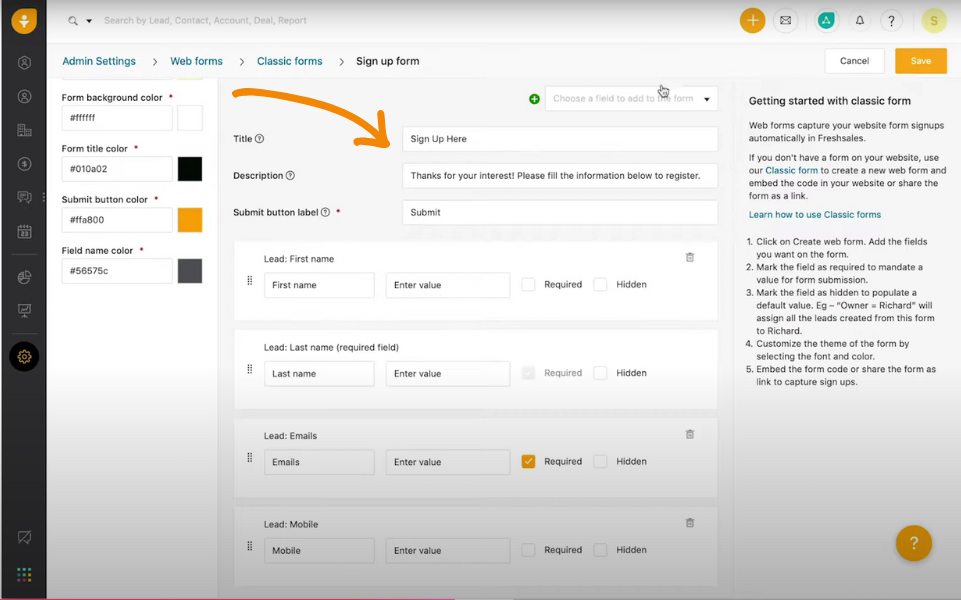The image size is (961, 600).
Task: Expand the search filter dropdown arrow
Action: pyautogui.click(x=89, y=21)
